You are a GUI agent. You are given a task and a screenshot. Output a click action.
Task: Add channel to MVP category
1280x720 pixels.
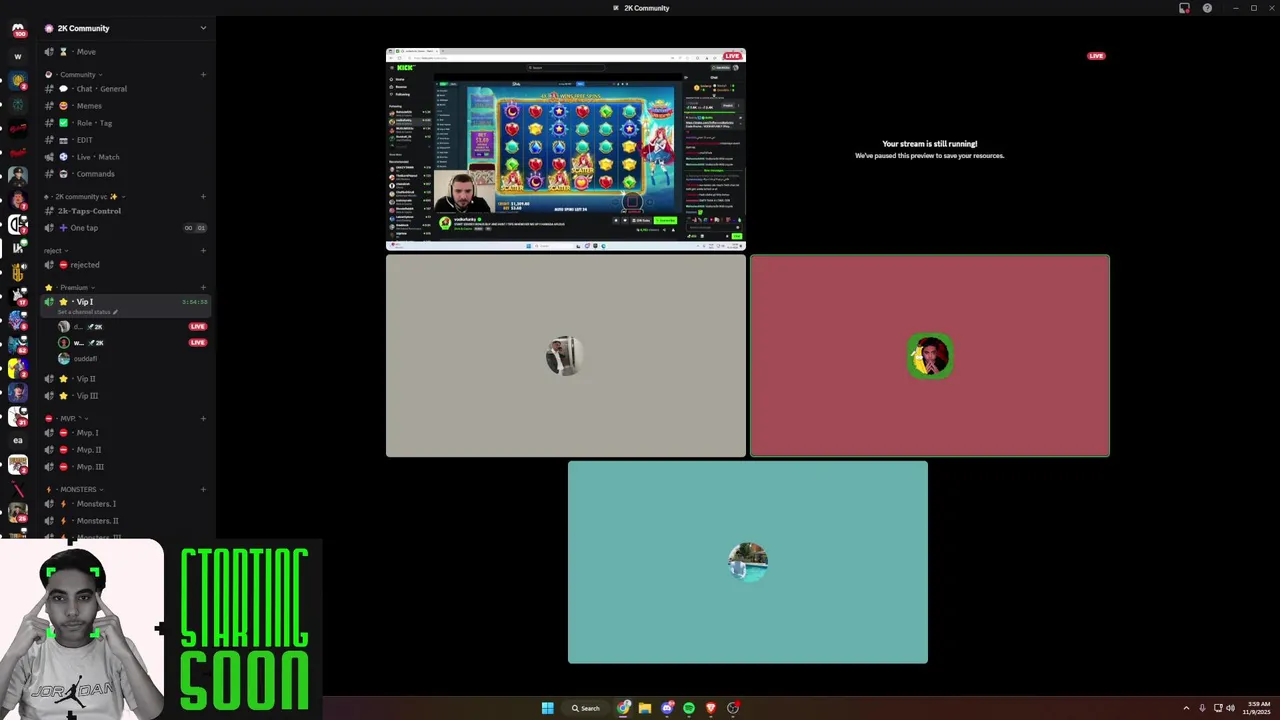click(203, 418)
